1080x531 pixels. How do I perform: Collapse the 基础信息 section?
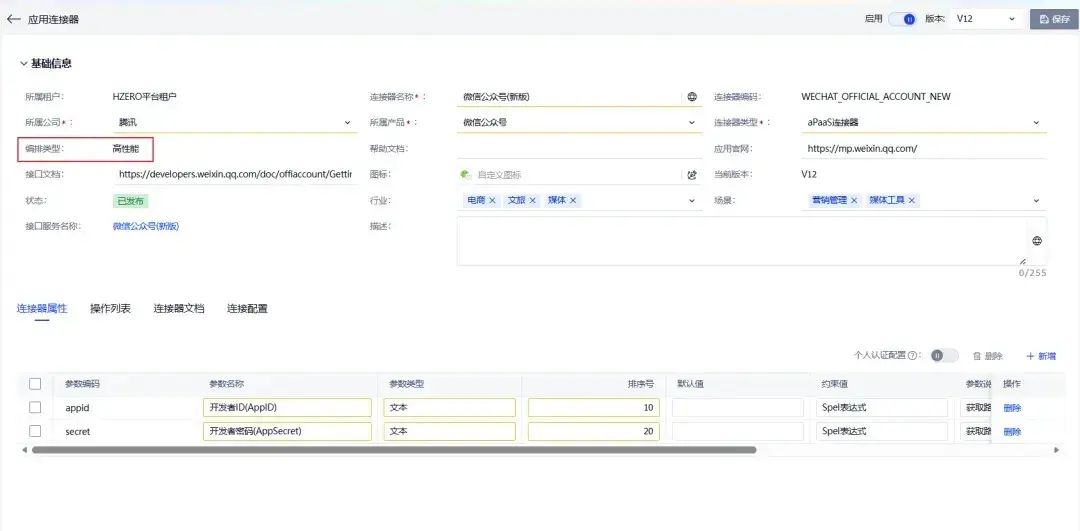tap(24, 63)
